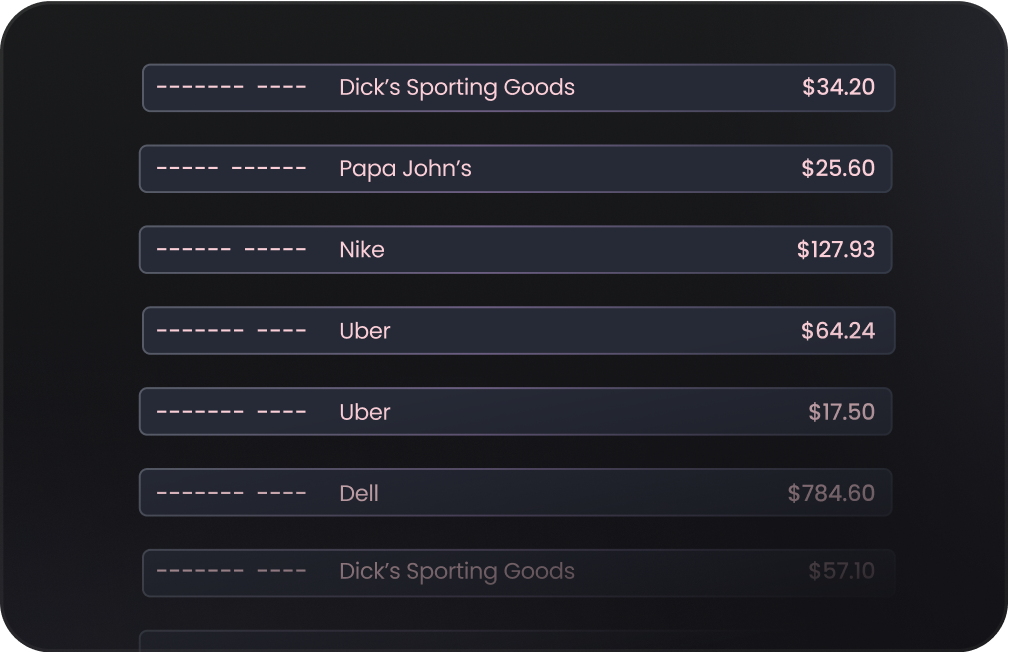
Task: Open the first Dick's Sporting Goods transaction
Action: coord(518,88)
